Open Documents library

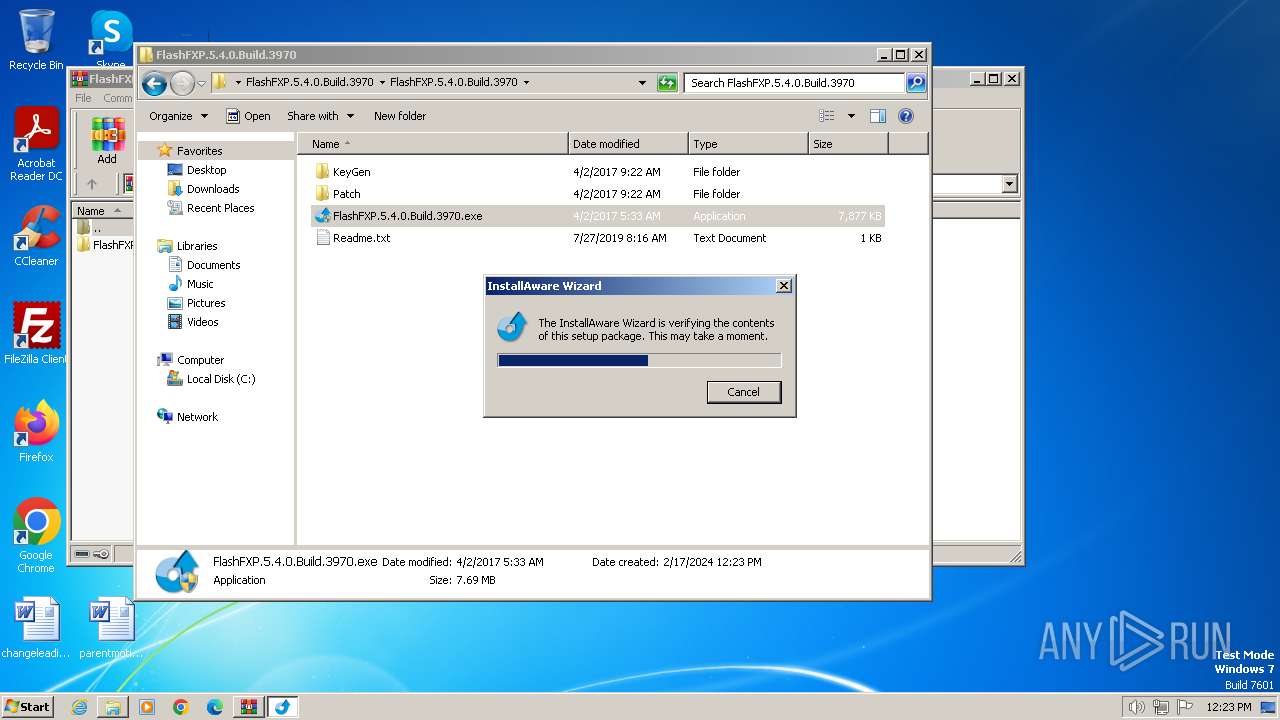(x=213, y=265)
